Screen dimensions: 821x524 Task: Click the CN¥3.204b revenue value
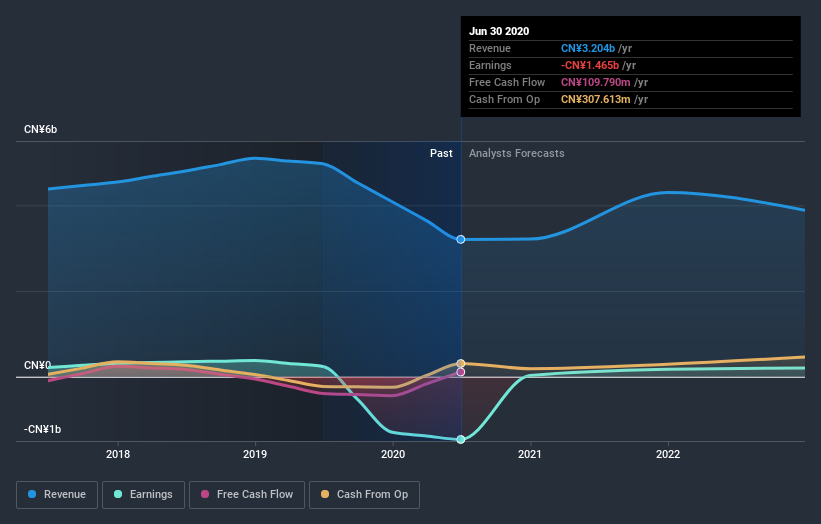pos(587,48)
